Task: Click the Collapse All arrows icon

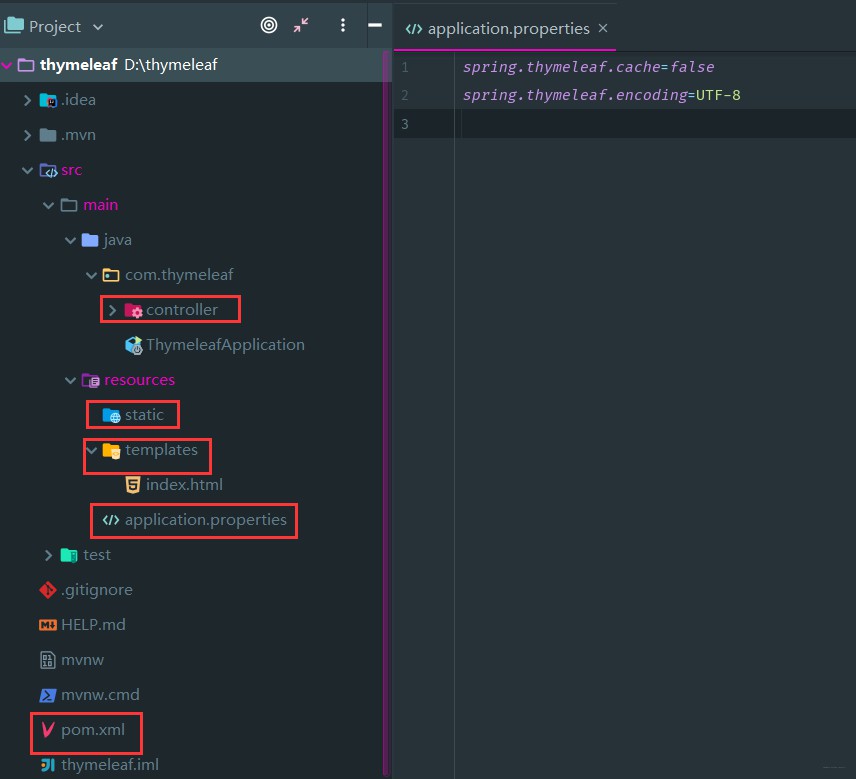Action: tap(301, 25)
